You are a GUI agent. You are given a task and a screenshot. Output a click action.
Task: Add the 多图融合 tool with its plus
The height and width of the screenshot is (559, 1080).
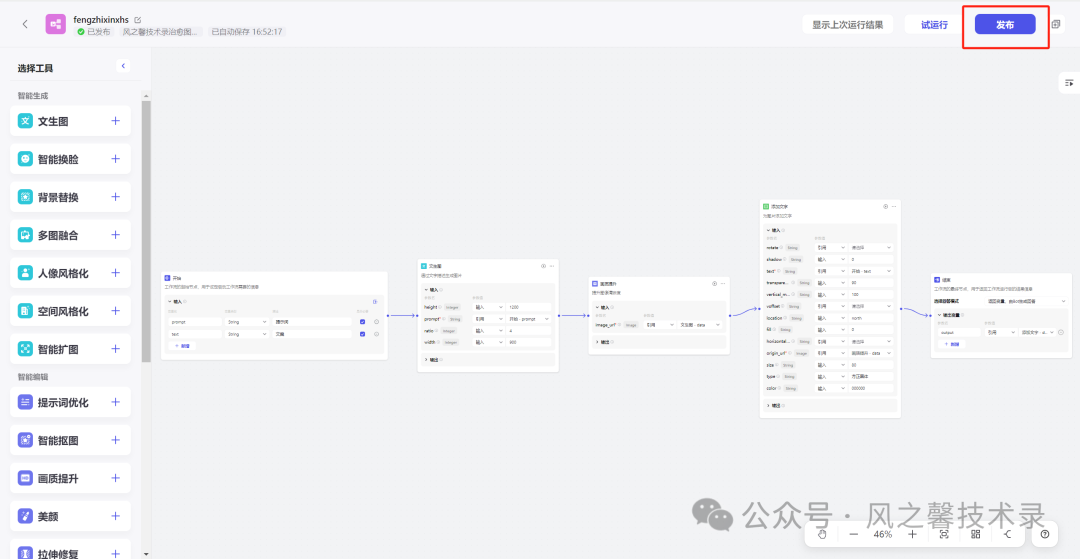pos(115,235)
